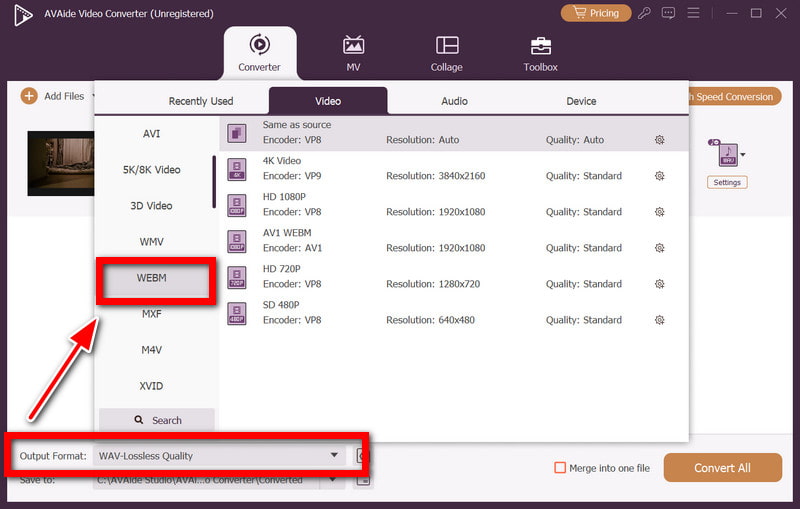The image size is (800, 509).
Task: Open the Save to path dropdown
Action: coord(333,480)
